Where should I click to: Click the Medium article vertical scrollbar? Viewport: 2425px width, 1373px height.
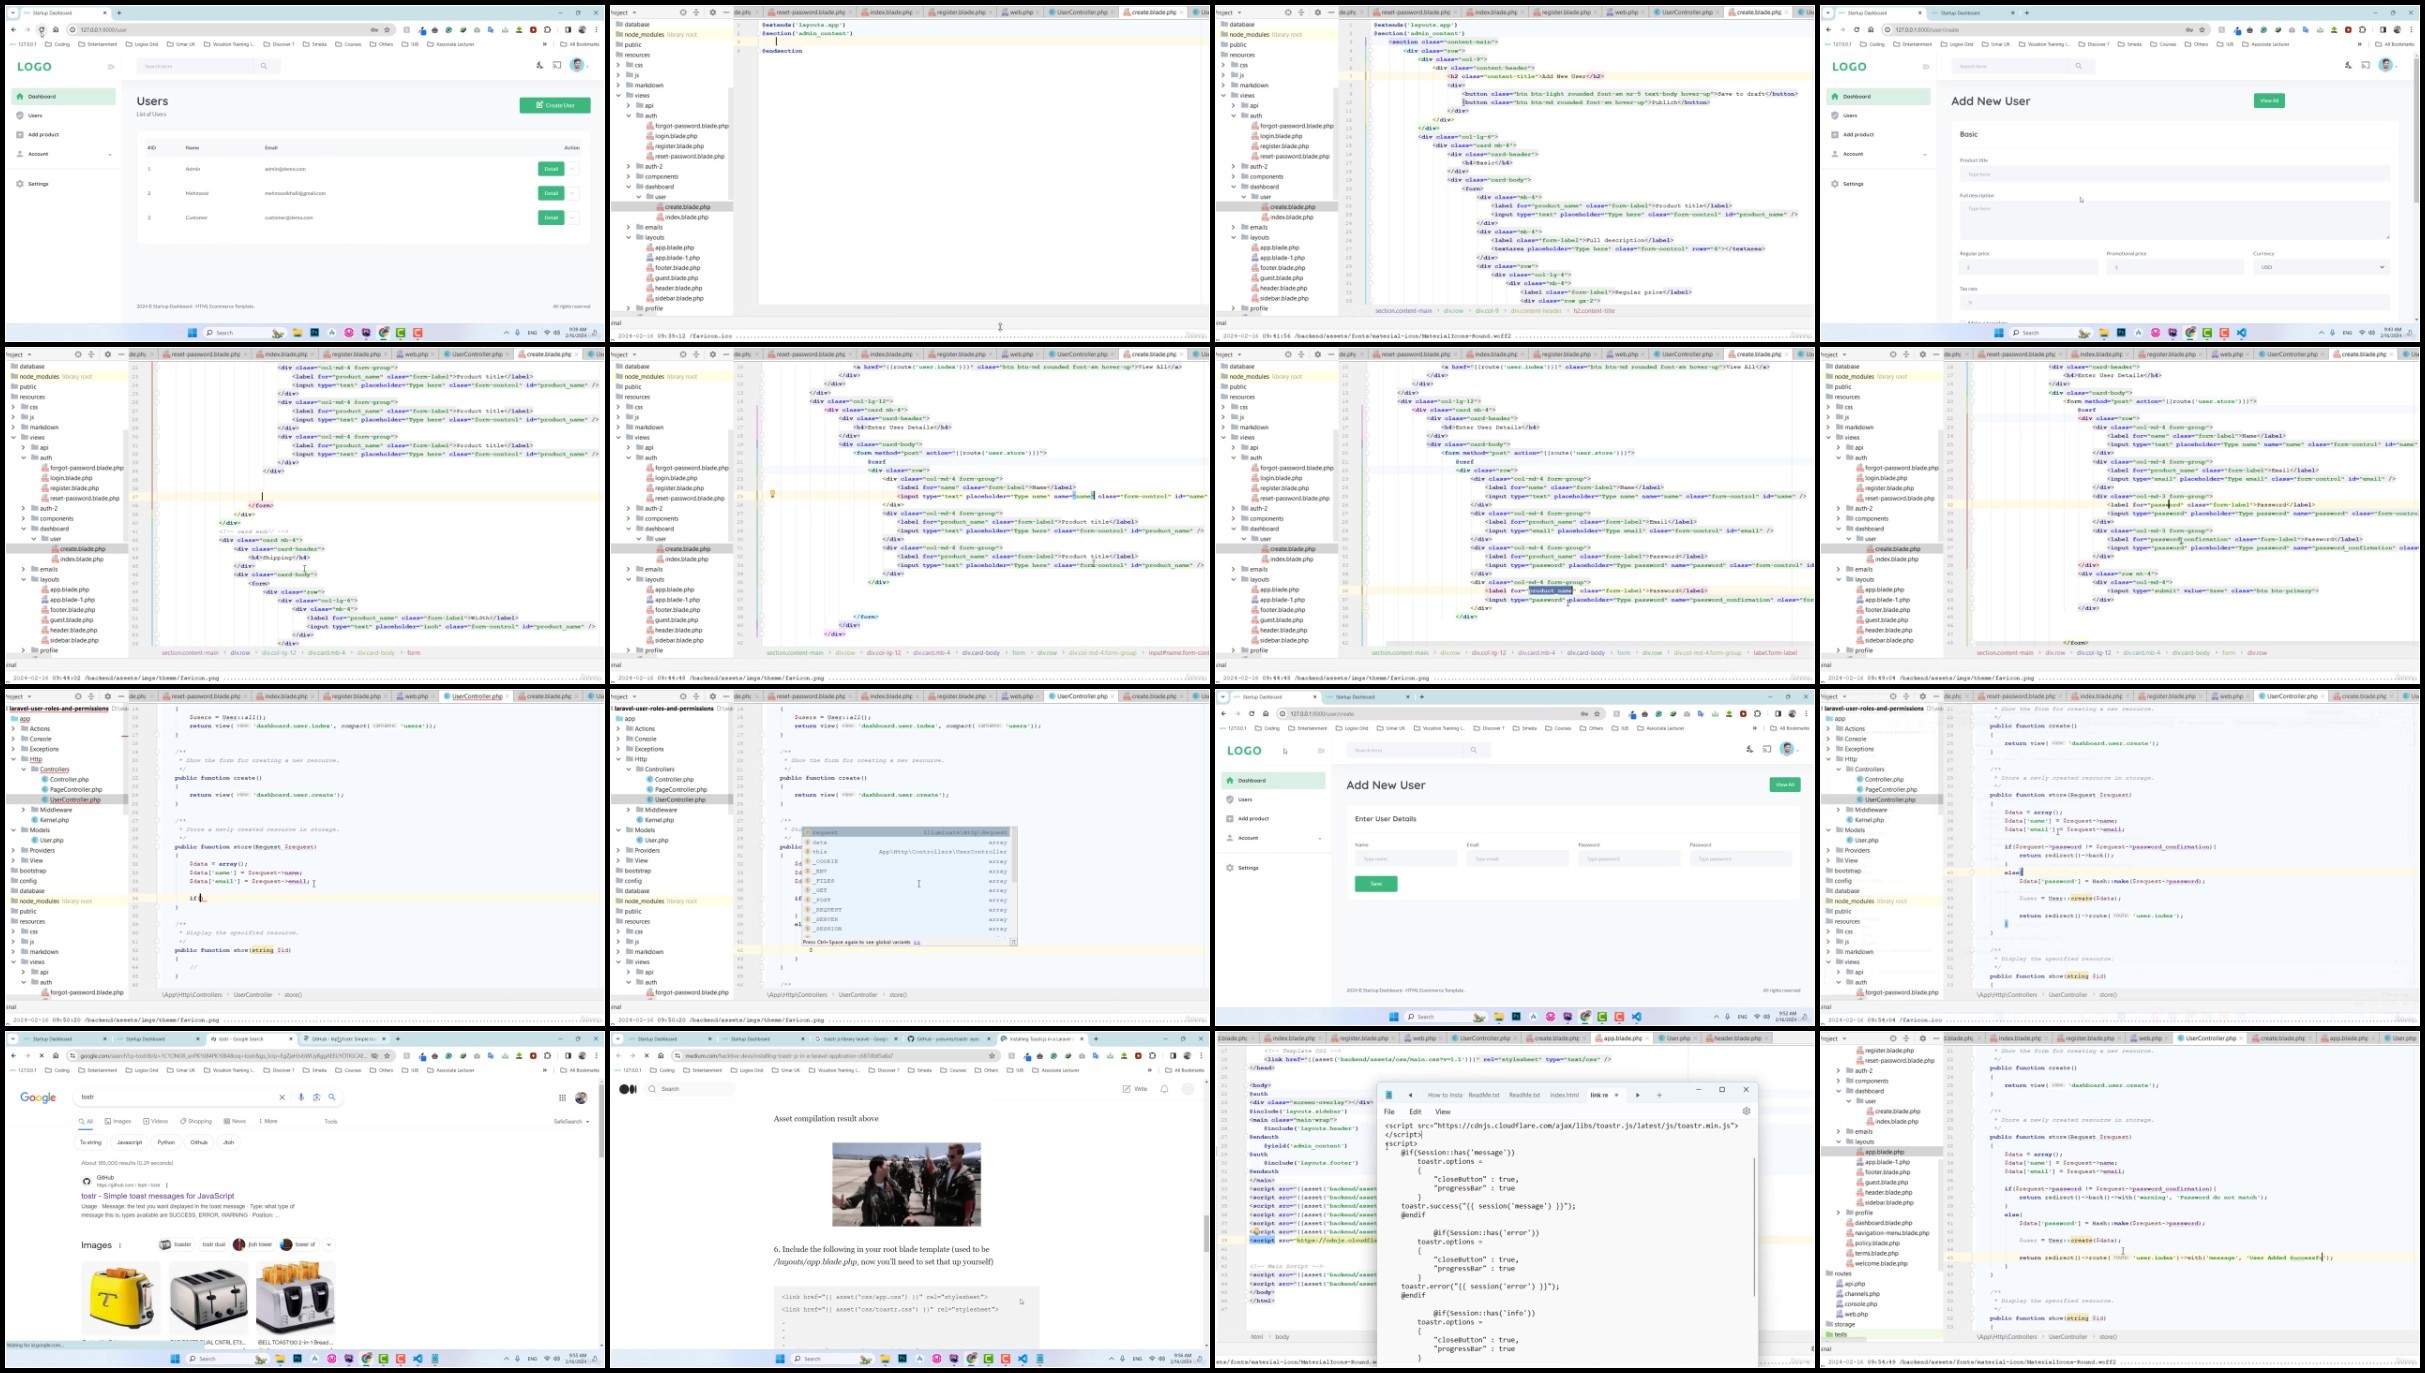1206,1232
